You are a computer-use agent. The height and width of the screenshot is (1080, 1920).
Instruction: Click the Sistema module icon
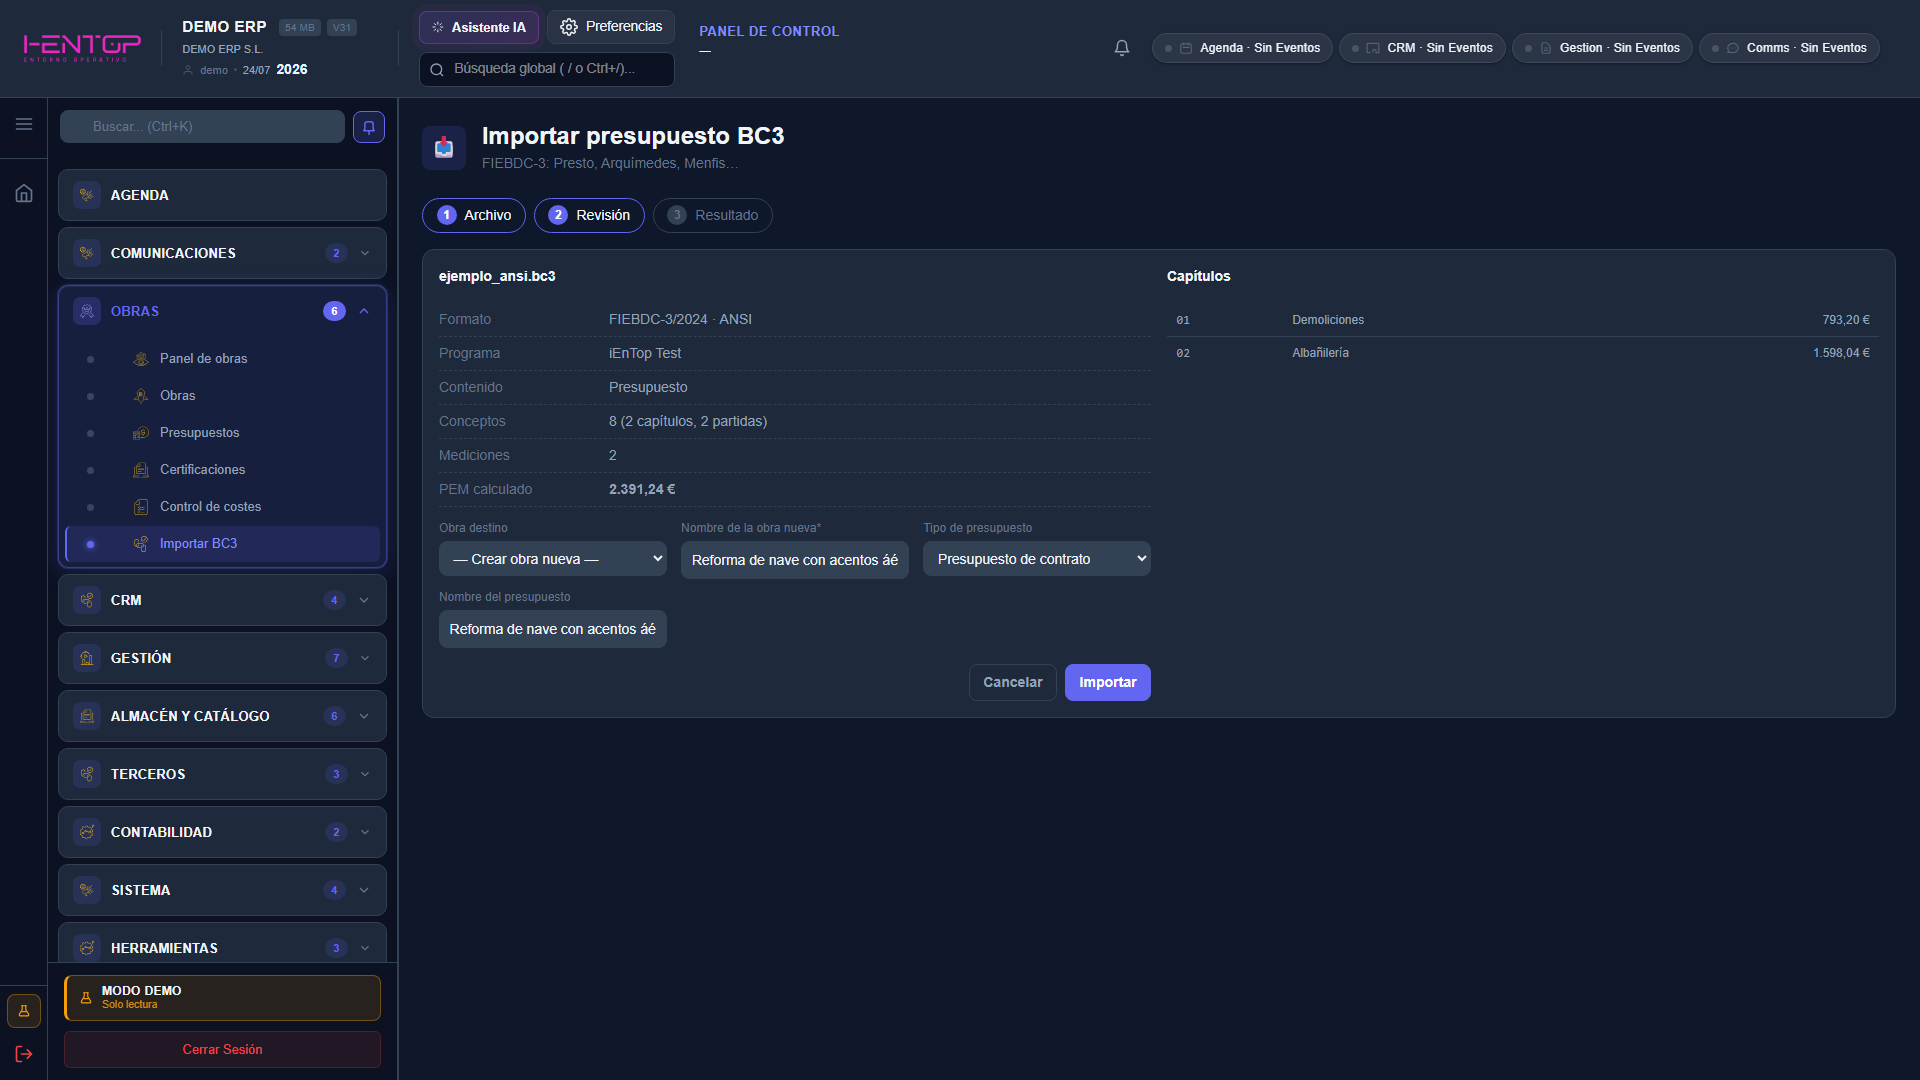pos(87,890)
